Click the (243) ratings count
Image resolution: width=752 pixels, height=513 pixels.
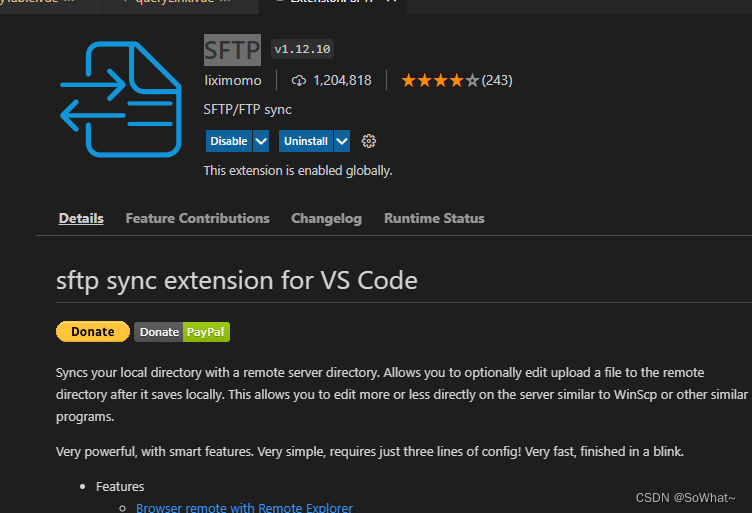coord(497,80)
